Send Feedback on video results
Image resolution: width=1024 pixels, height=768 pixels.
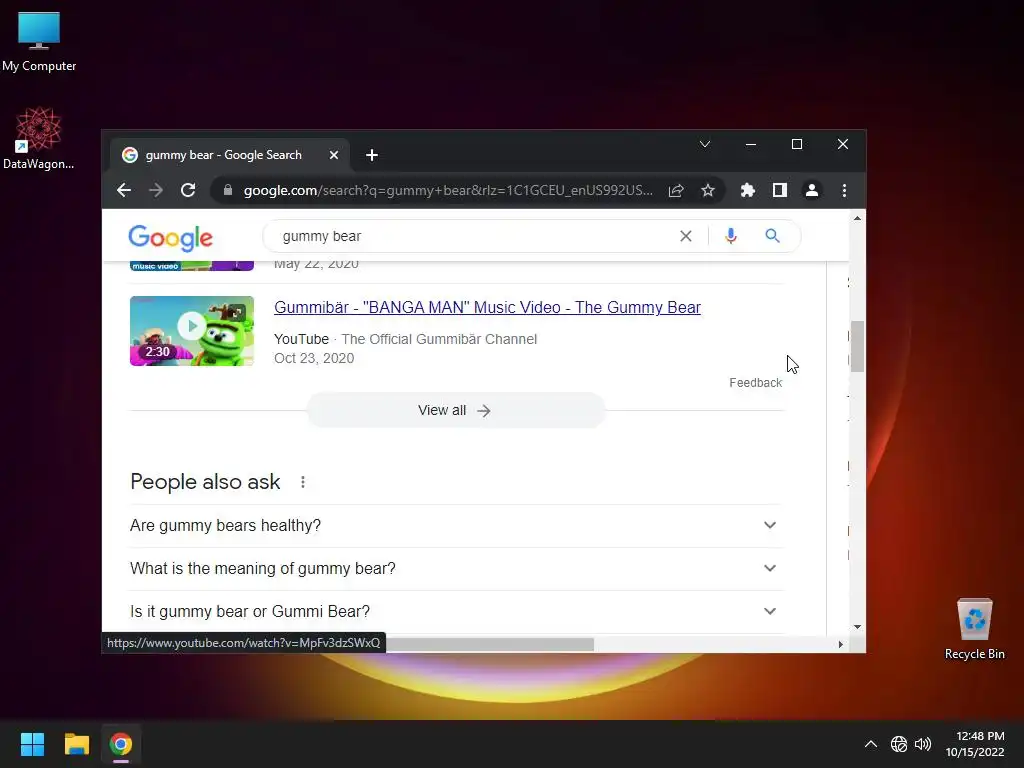click(756, 383)
